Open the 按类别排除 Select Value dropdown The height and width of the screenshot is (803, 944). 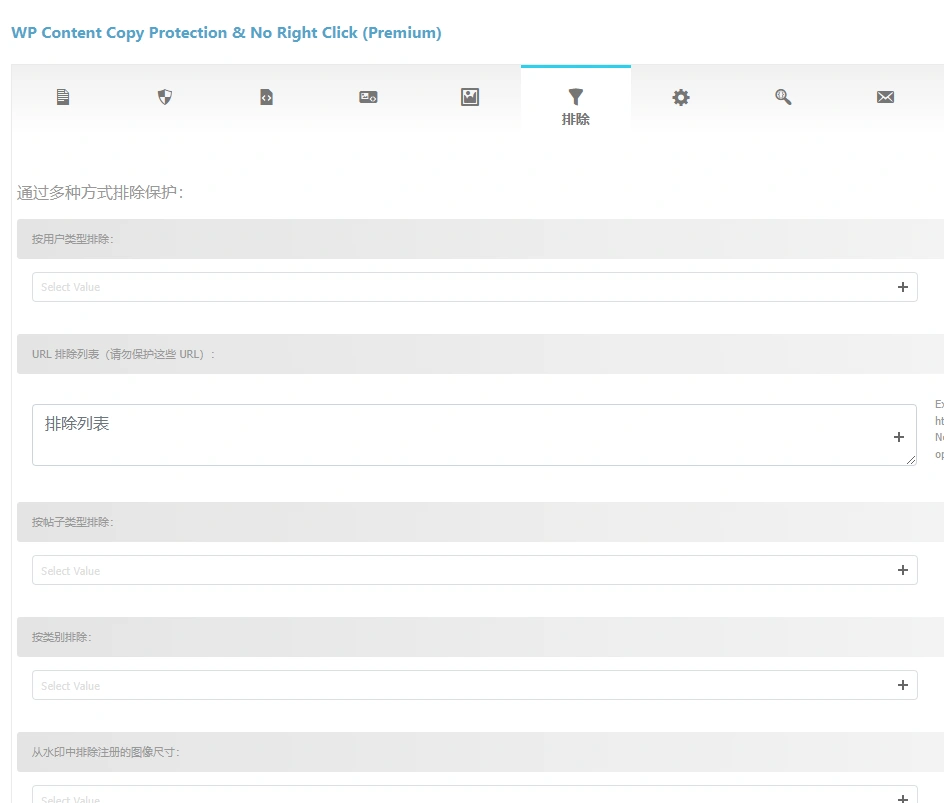[x=400, y=685]
